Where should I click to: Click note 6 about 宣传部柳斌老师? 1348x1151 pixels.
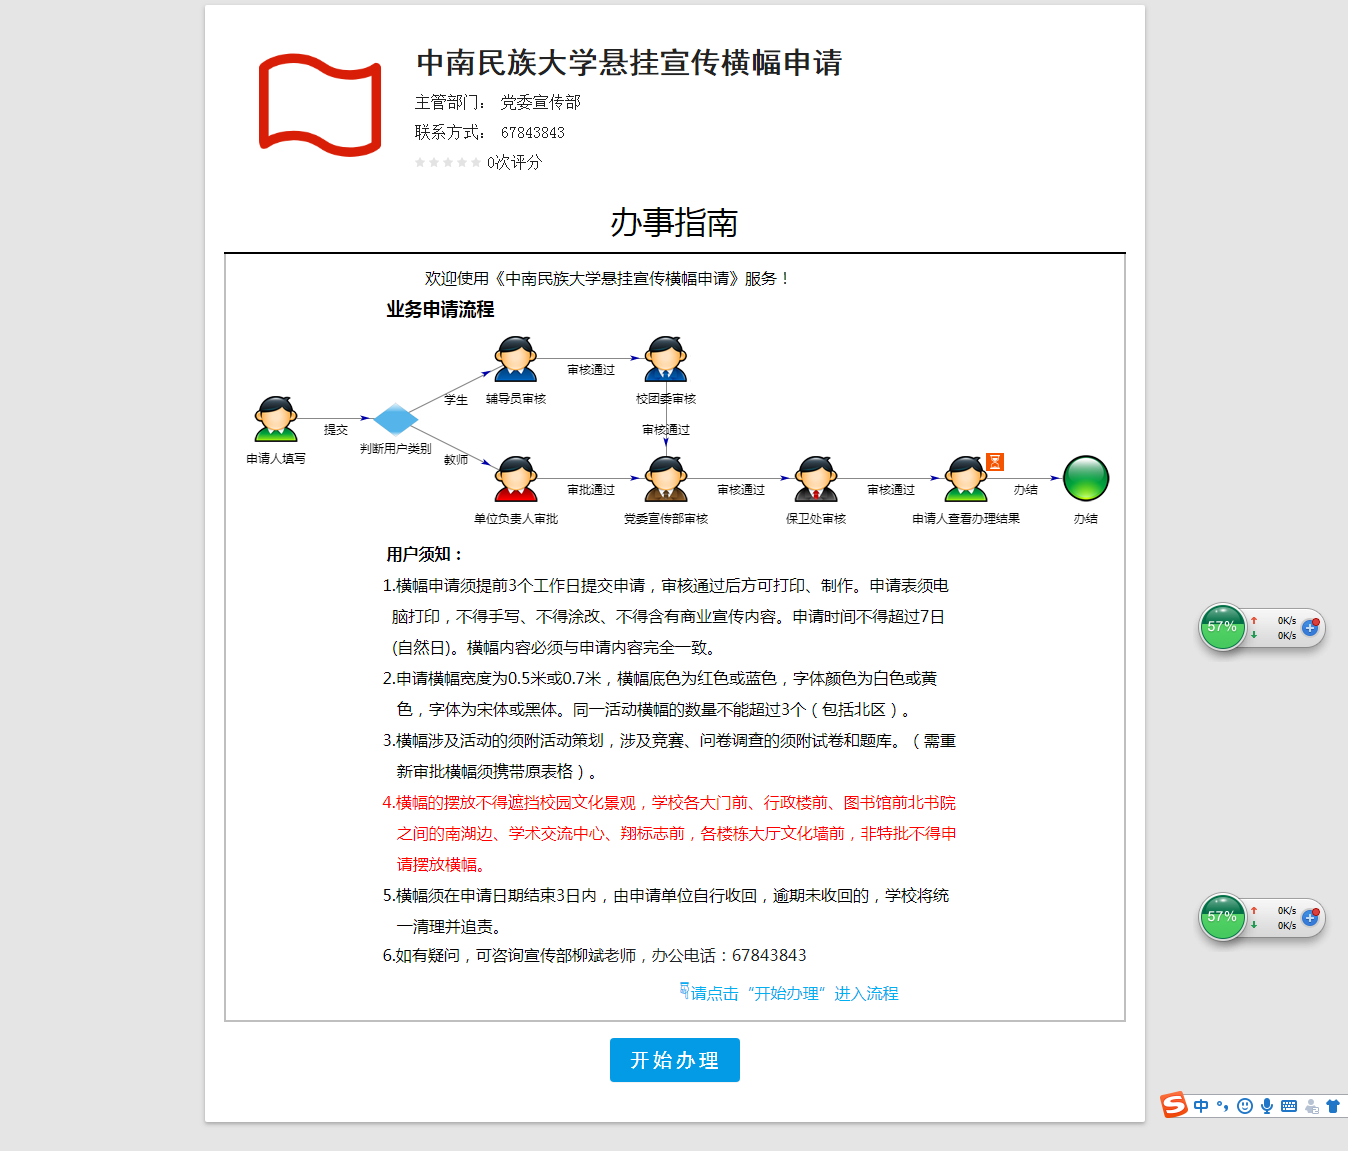coord(594,955)
